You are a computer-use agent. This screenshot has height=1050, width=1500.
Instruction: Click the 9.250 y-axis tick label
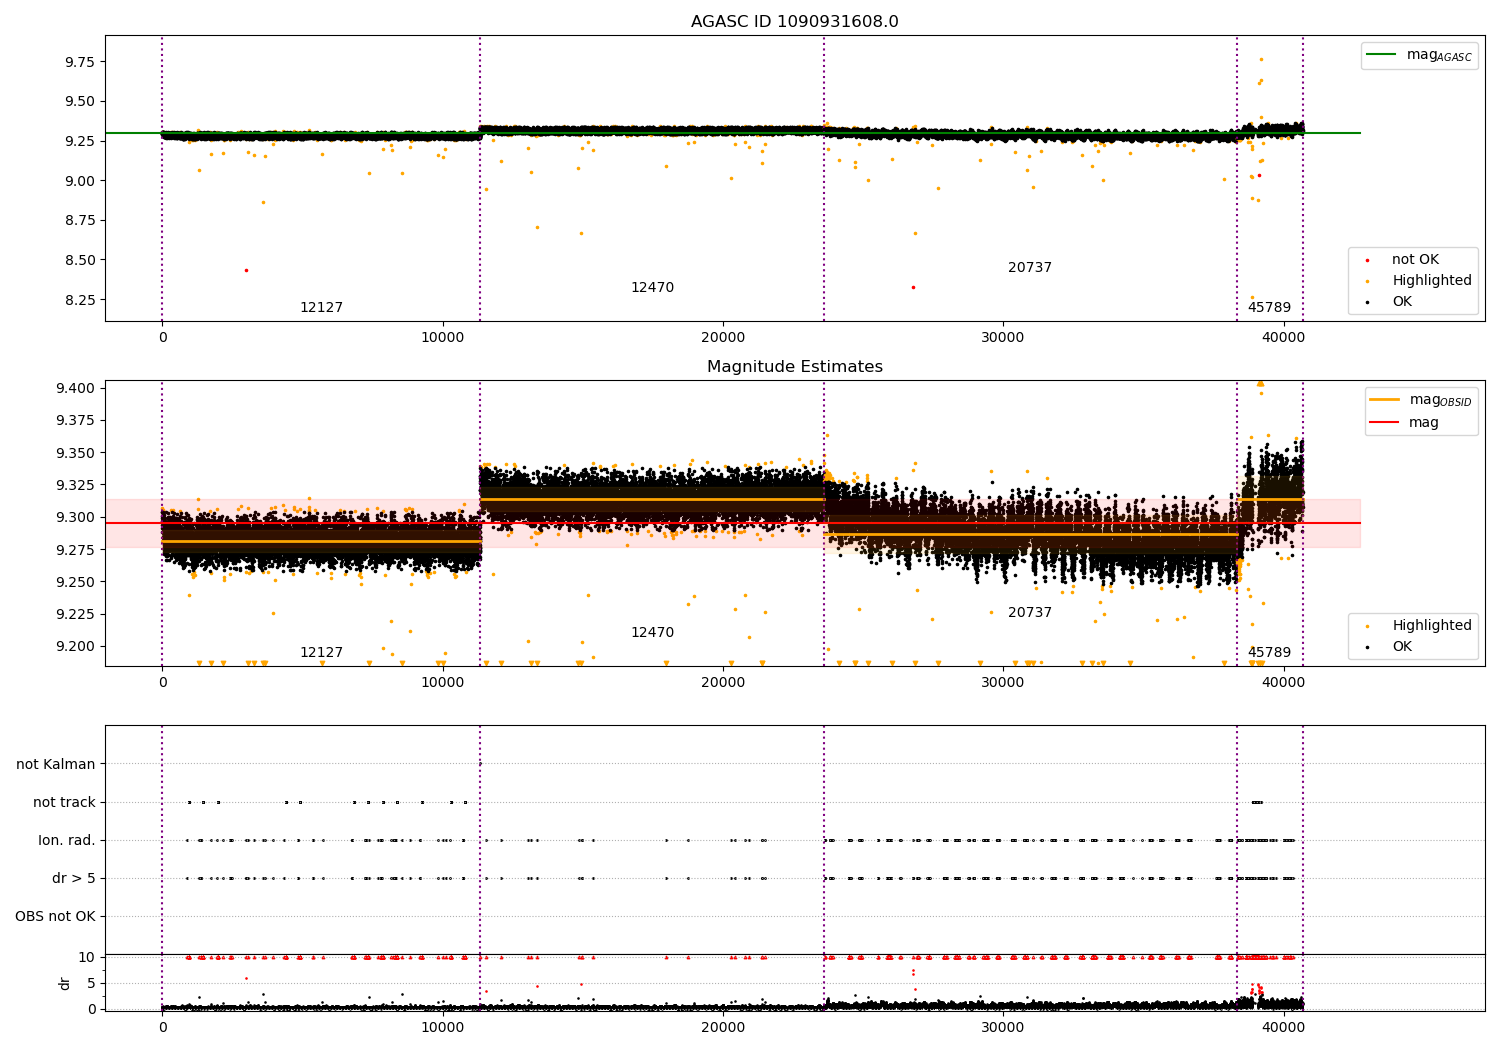[x=76, y=582]
